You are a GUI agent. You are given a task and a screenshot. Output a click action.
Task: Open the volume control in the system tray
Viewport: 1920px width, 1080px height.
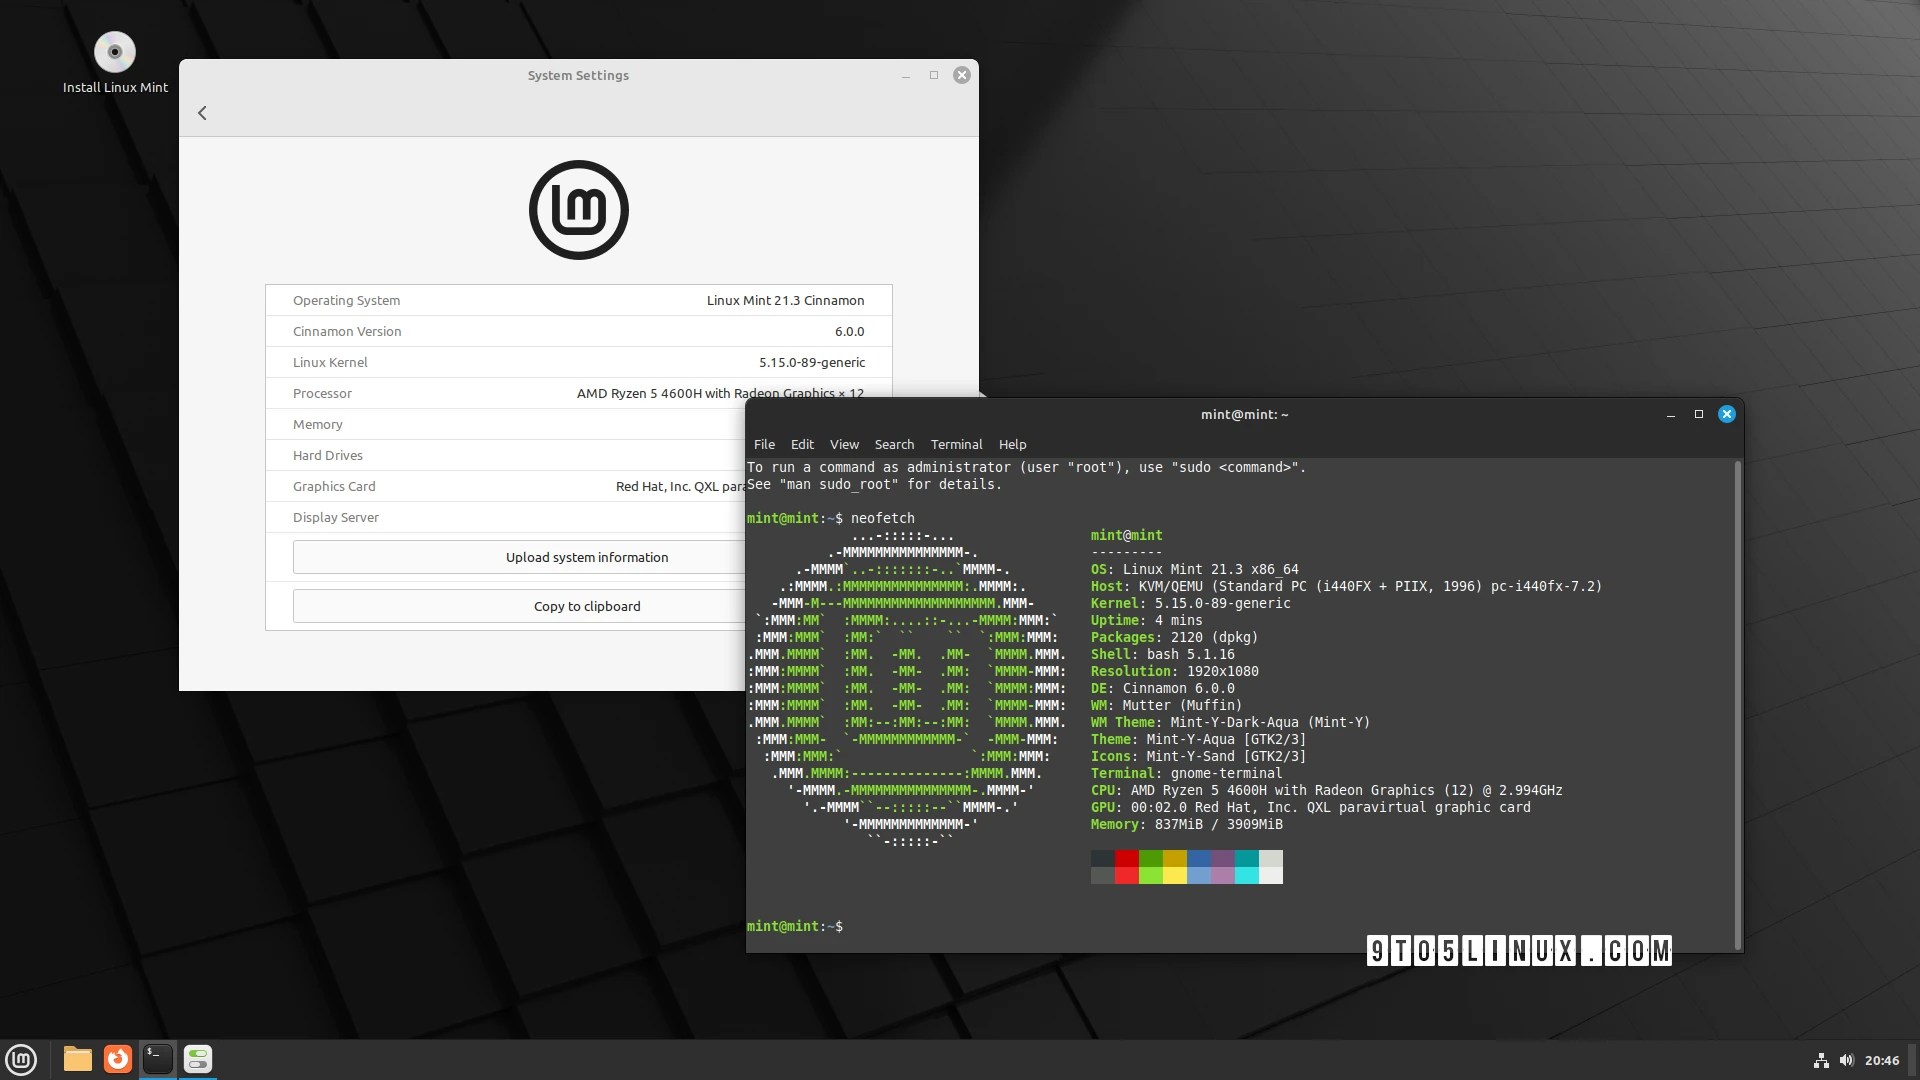pos(1848,1060)
